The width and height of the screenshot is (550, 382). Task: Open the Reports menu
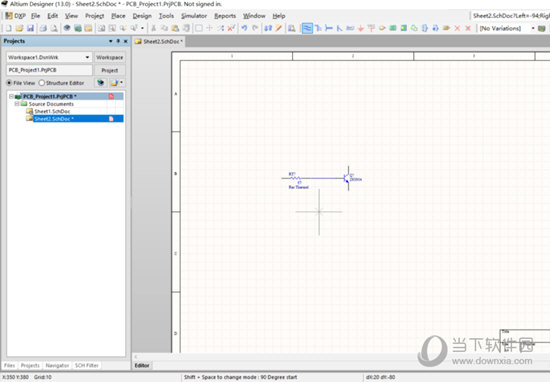[225, 16]
